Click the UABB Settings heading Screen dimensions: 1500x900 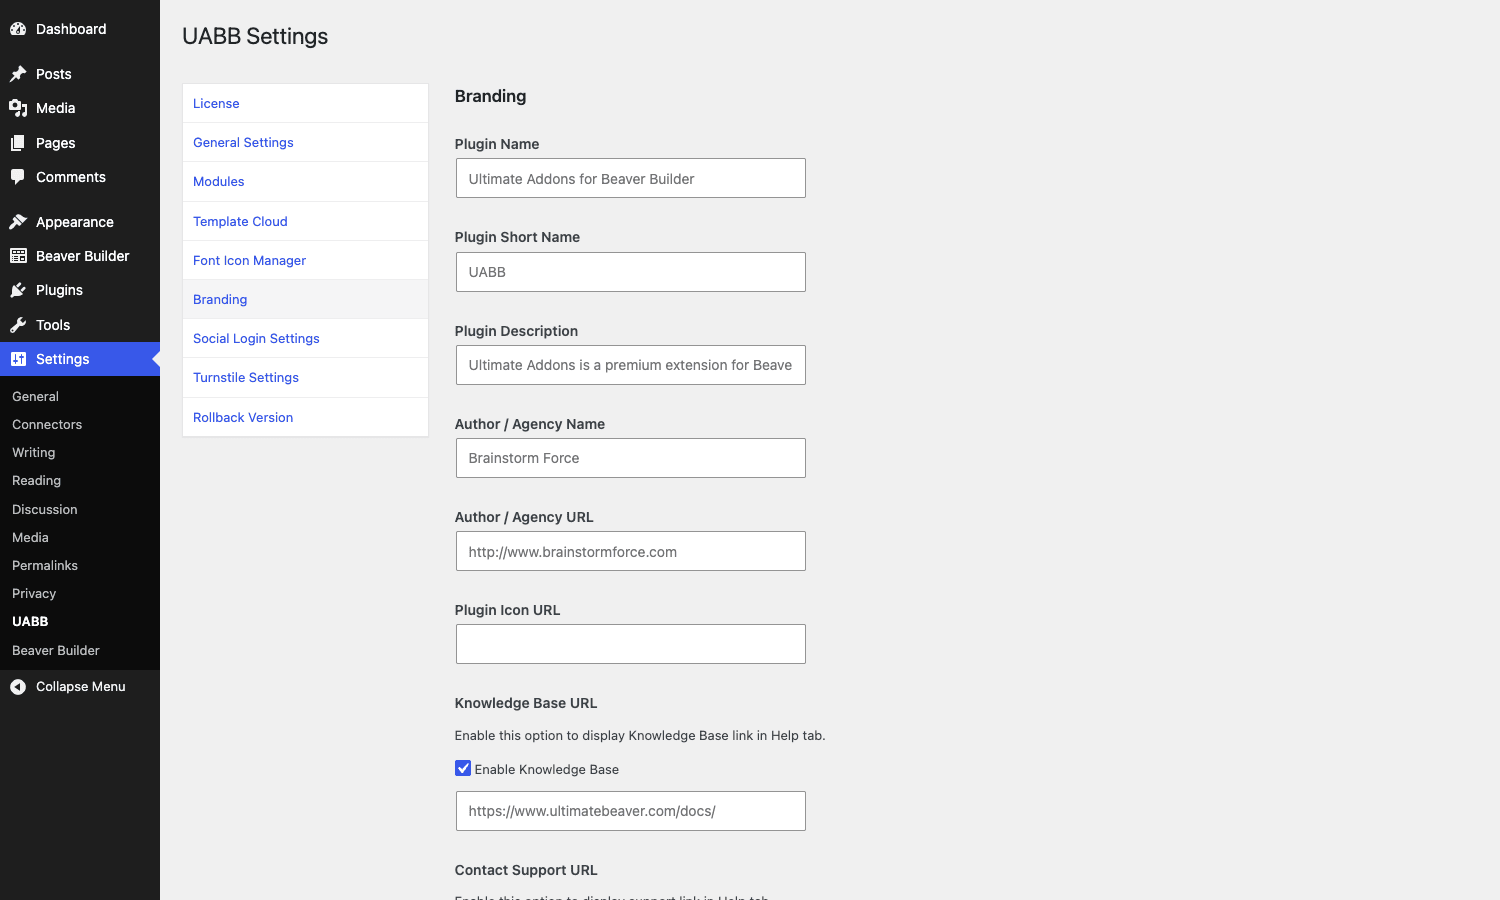[255, 36]
